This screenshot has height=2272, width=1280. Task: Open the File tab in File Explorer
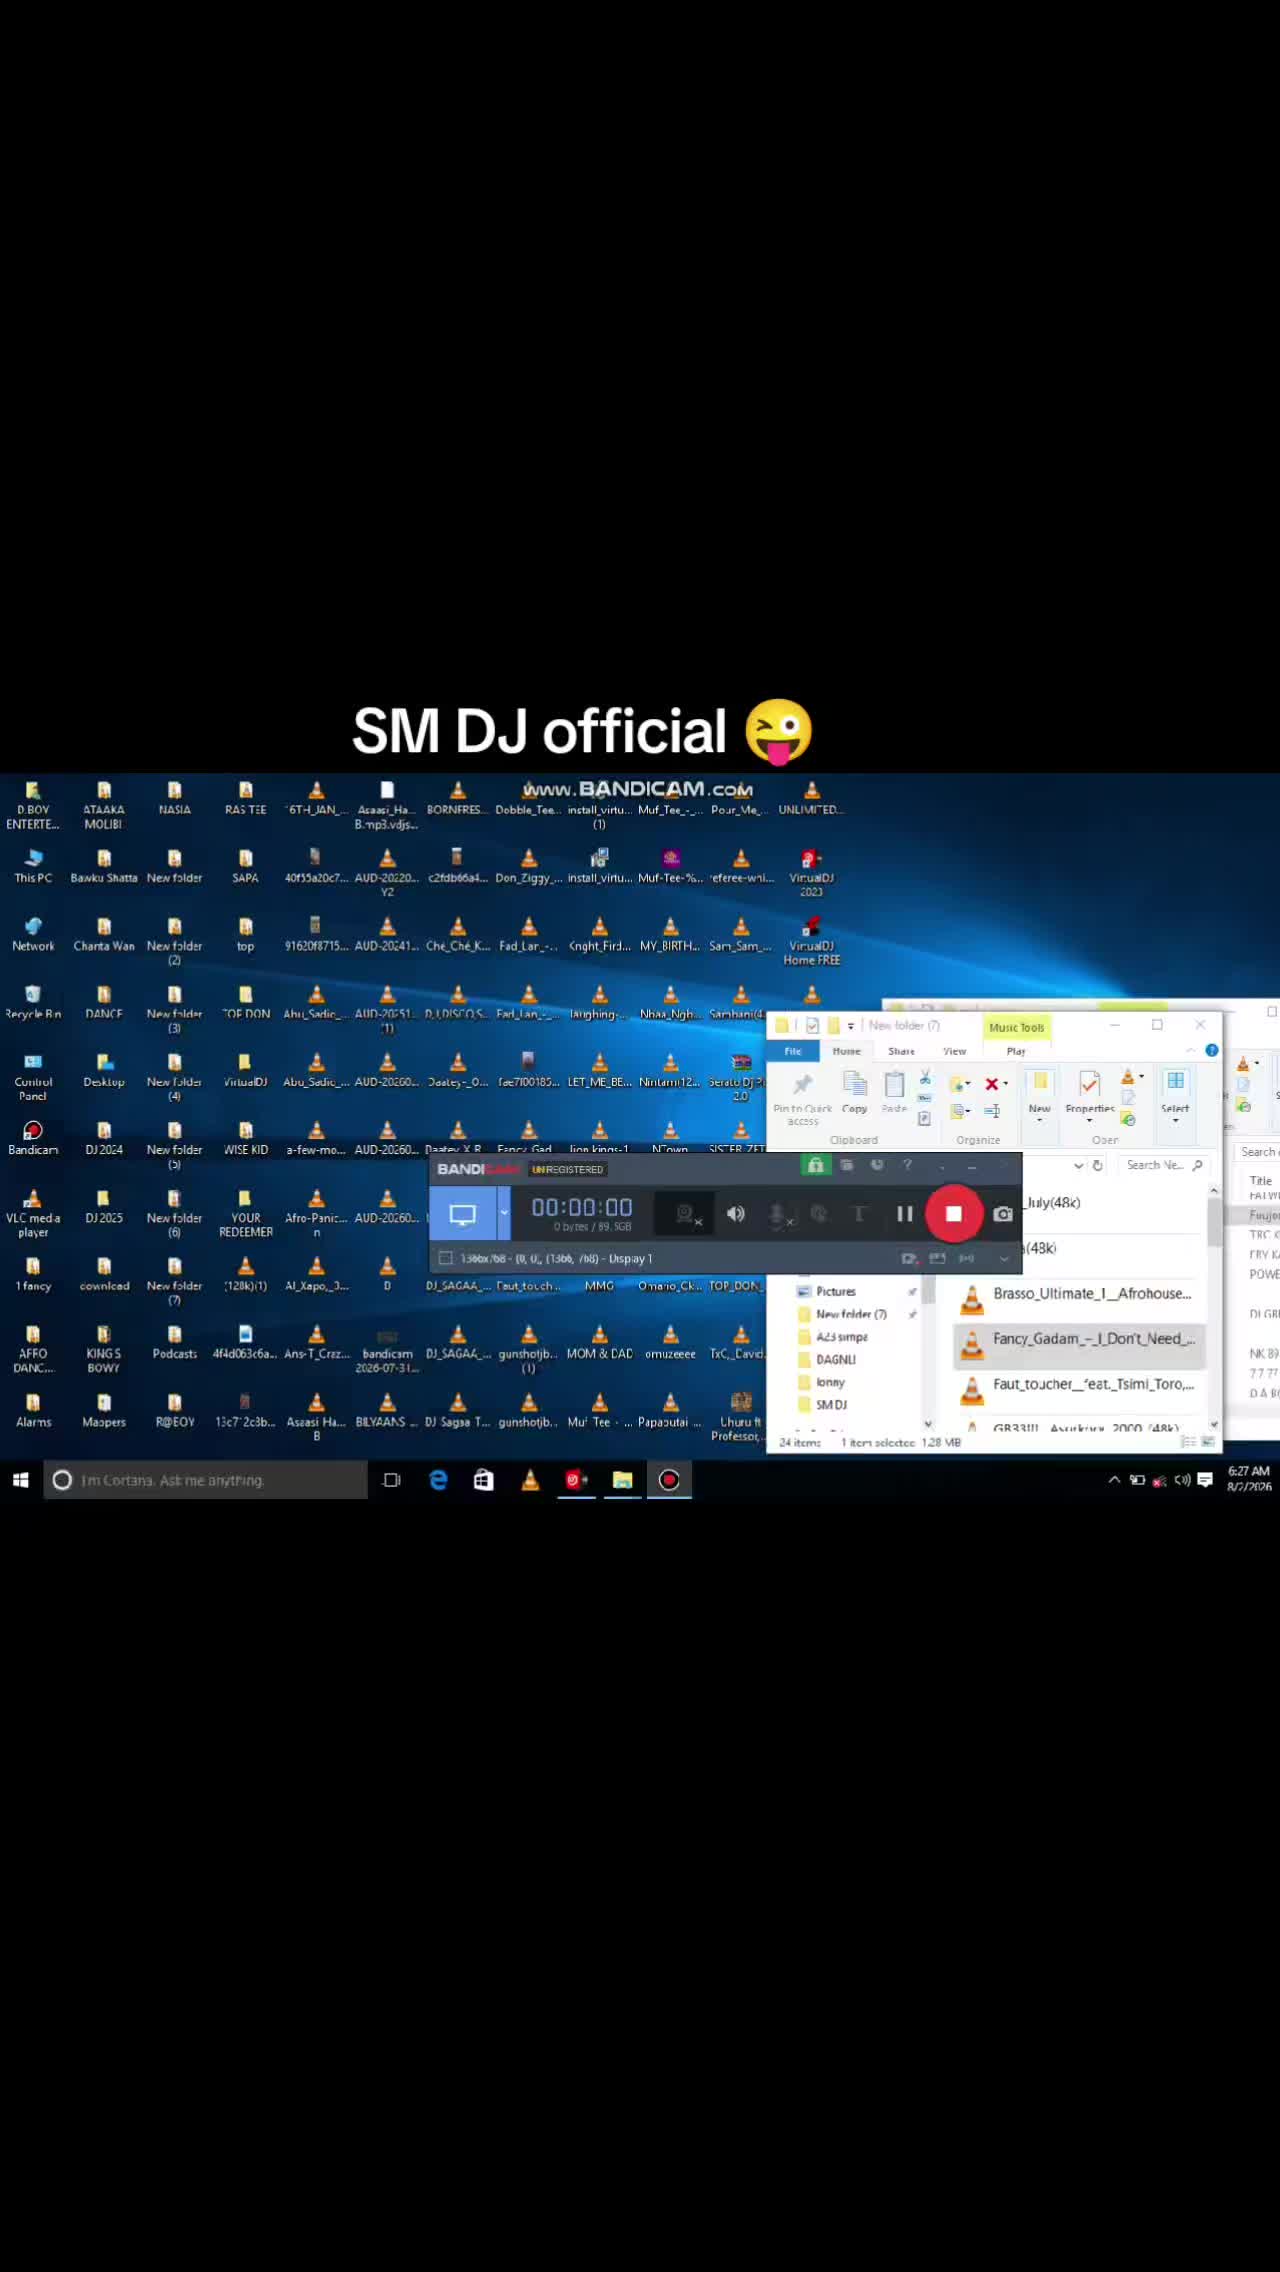tap(793, 1051)
